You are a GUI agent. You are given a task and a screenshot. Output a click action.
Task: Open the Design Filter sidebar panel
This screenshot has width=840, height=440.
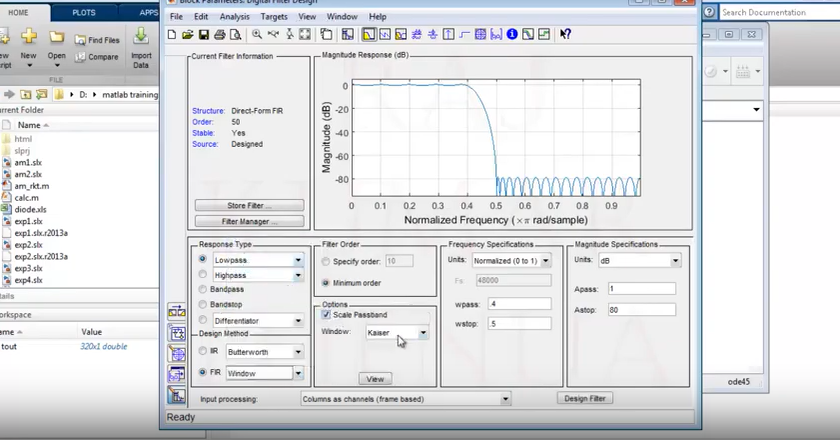pyautogui.click(x=177, y=395)
